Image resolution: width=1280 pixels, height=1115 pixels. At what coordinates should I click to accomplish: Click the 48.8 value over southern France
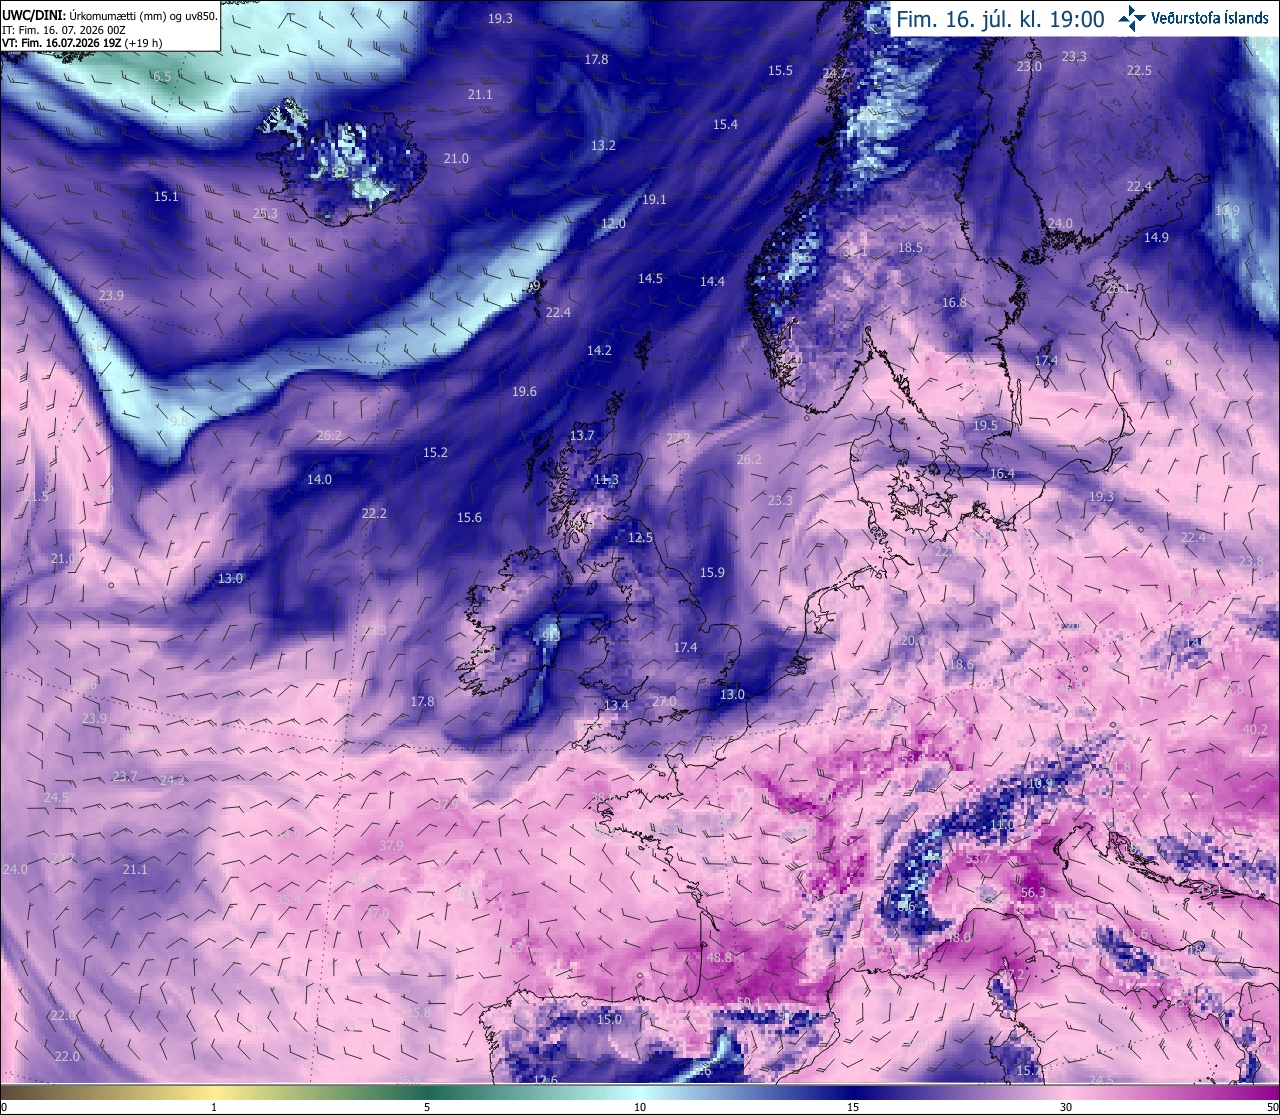pyautogui.click(x=719, y=957)
